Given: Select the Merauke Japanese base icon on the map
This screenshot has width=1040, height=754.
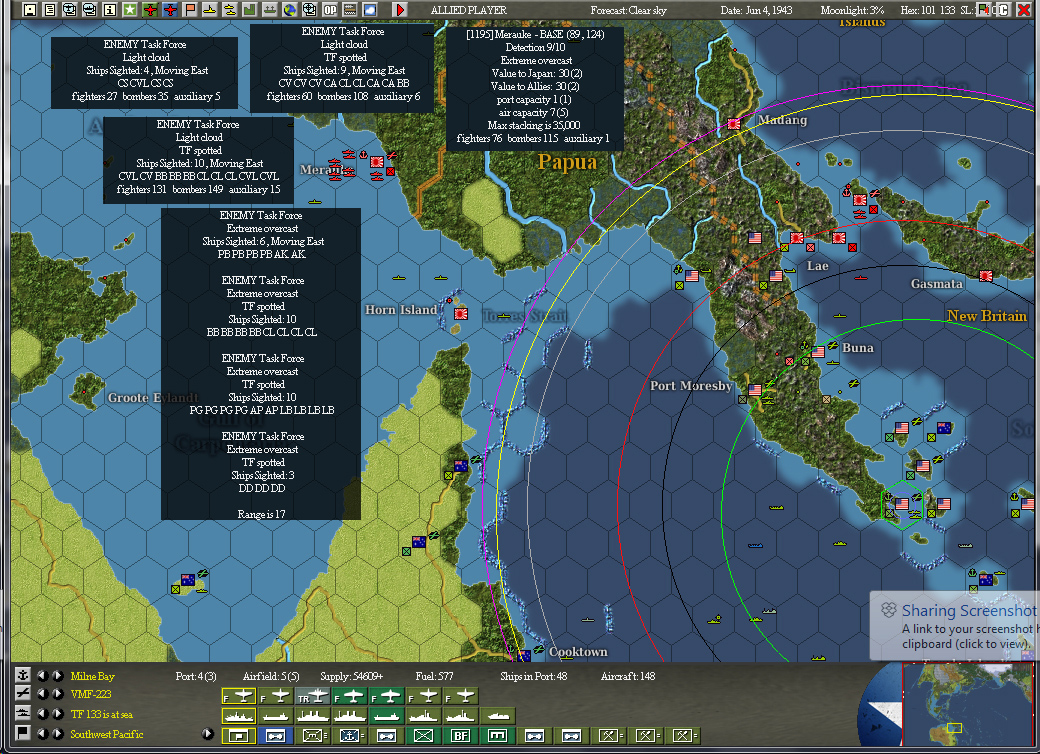Looking at the screenshot, I should click(x=377, y=161).
